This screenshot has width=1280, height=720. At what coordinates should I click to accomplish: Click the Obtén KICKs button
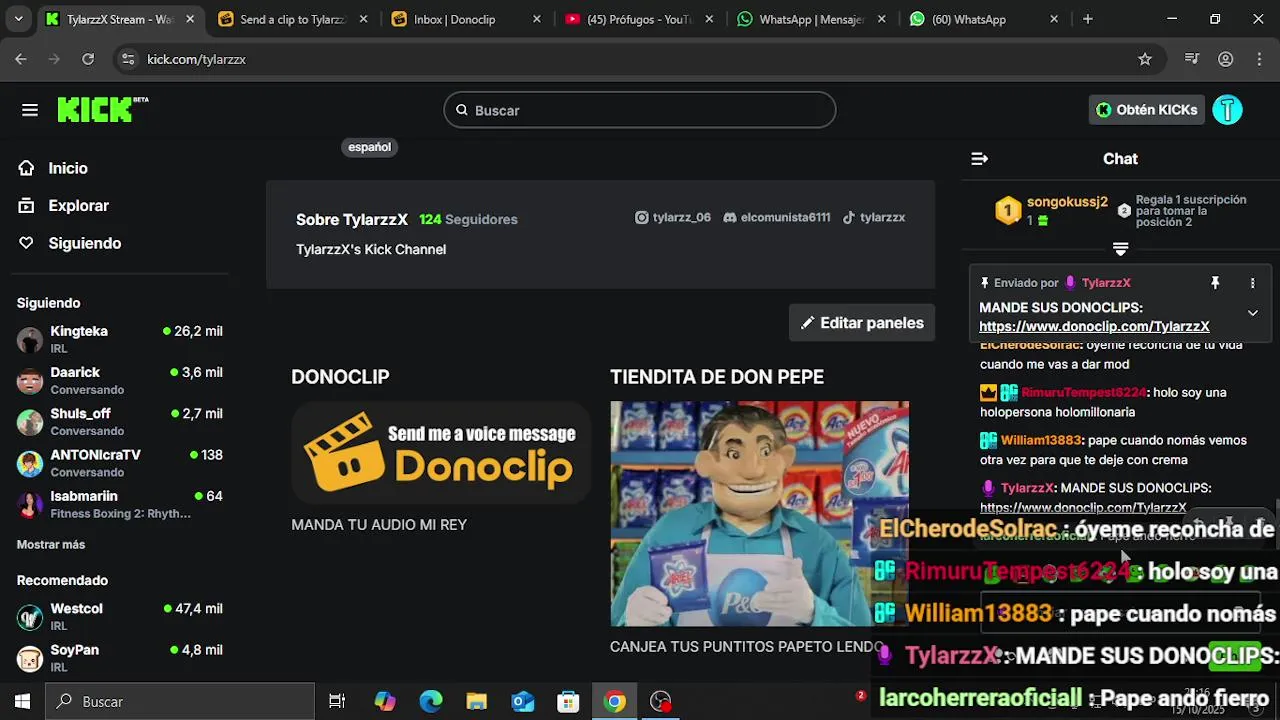click(1146, 110)
